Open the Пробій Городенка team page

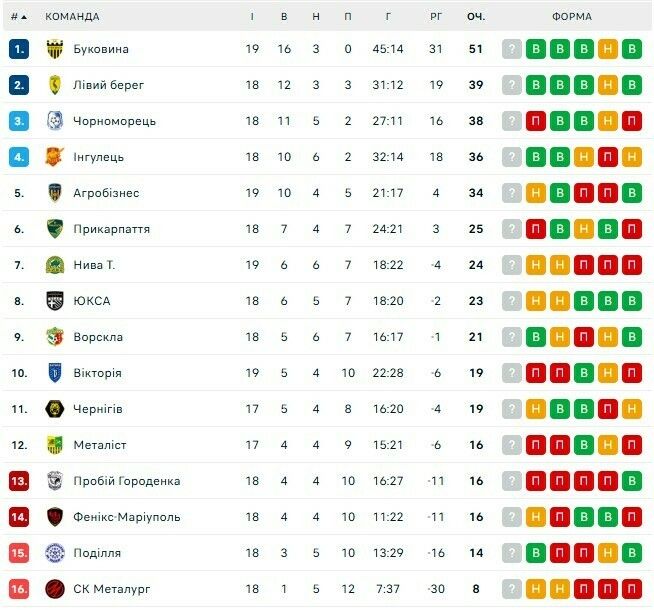[x=127, y=481]
